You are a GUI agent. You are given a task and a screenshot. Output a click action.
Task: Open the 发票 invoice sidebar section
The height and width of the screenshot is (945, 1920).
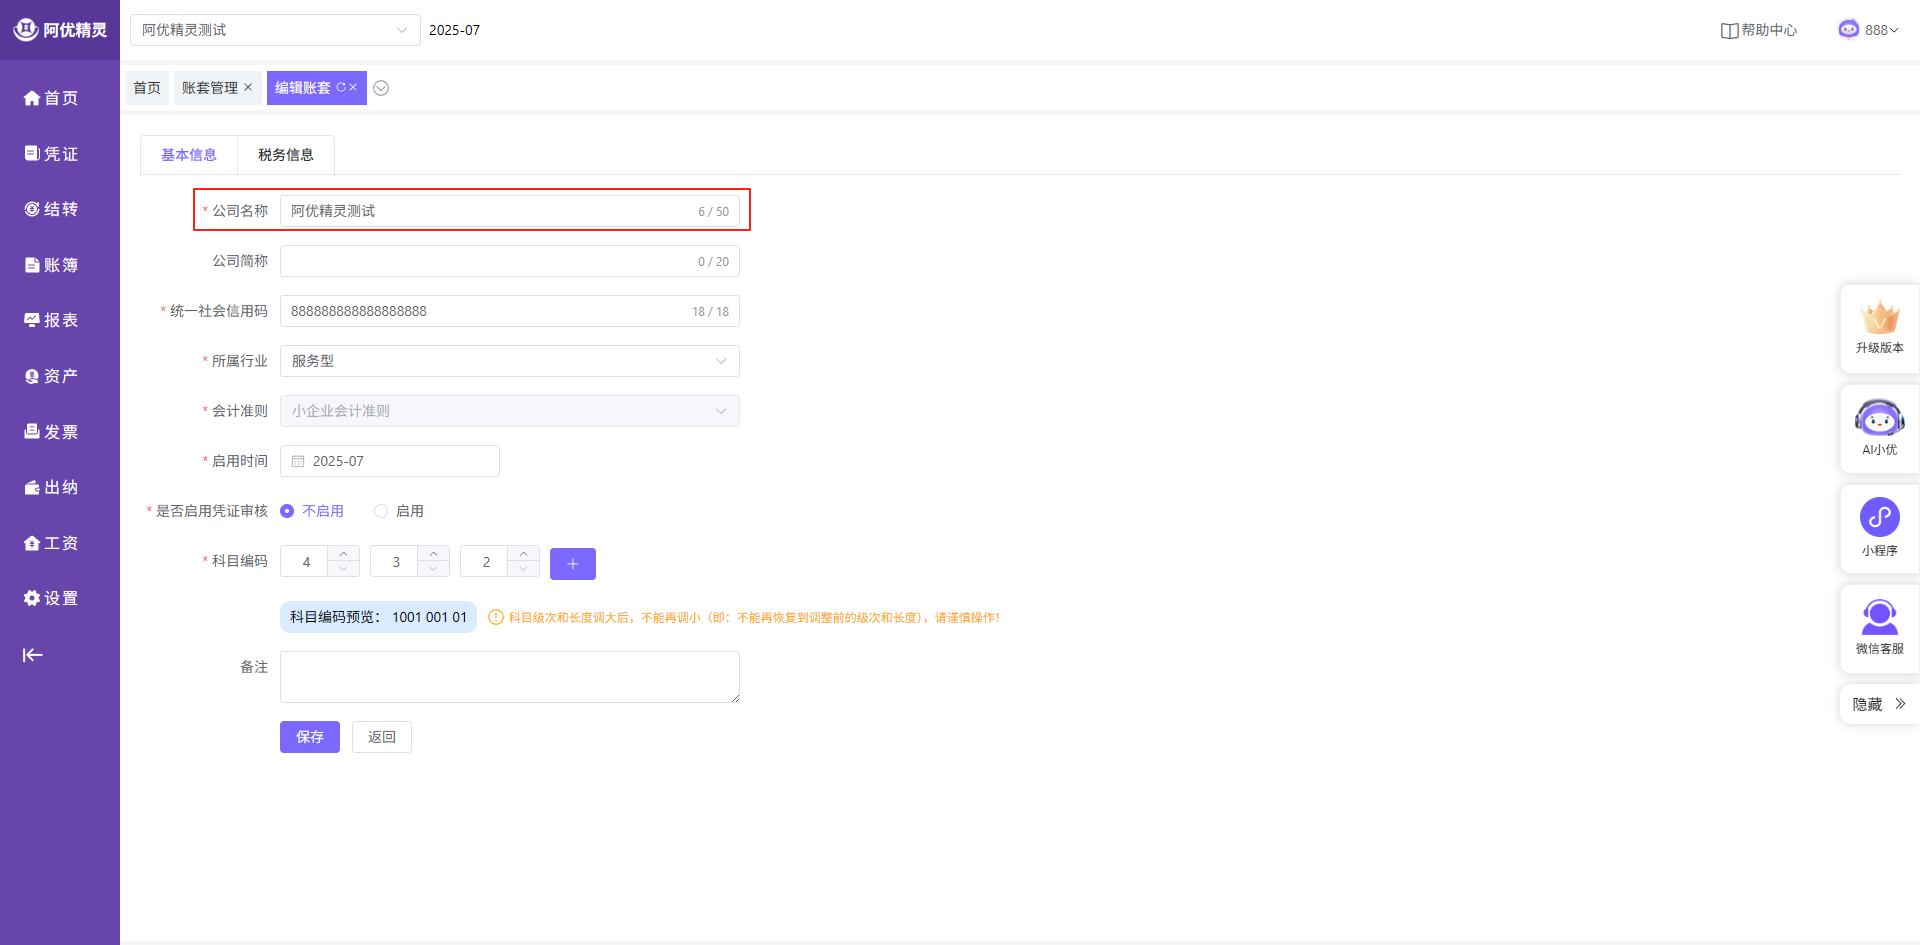52,432
